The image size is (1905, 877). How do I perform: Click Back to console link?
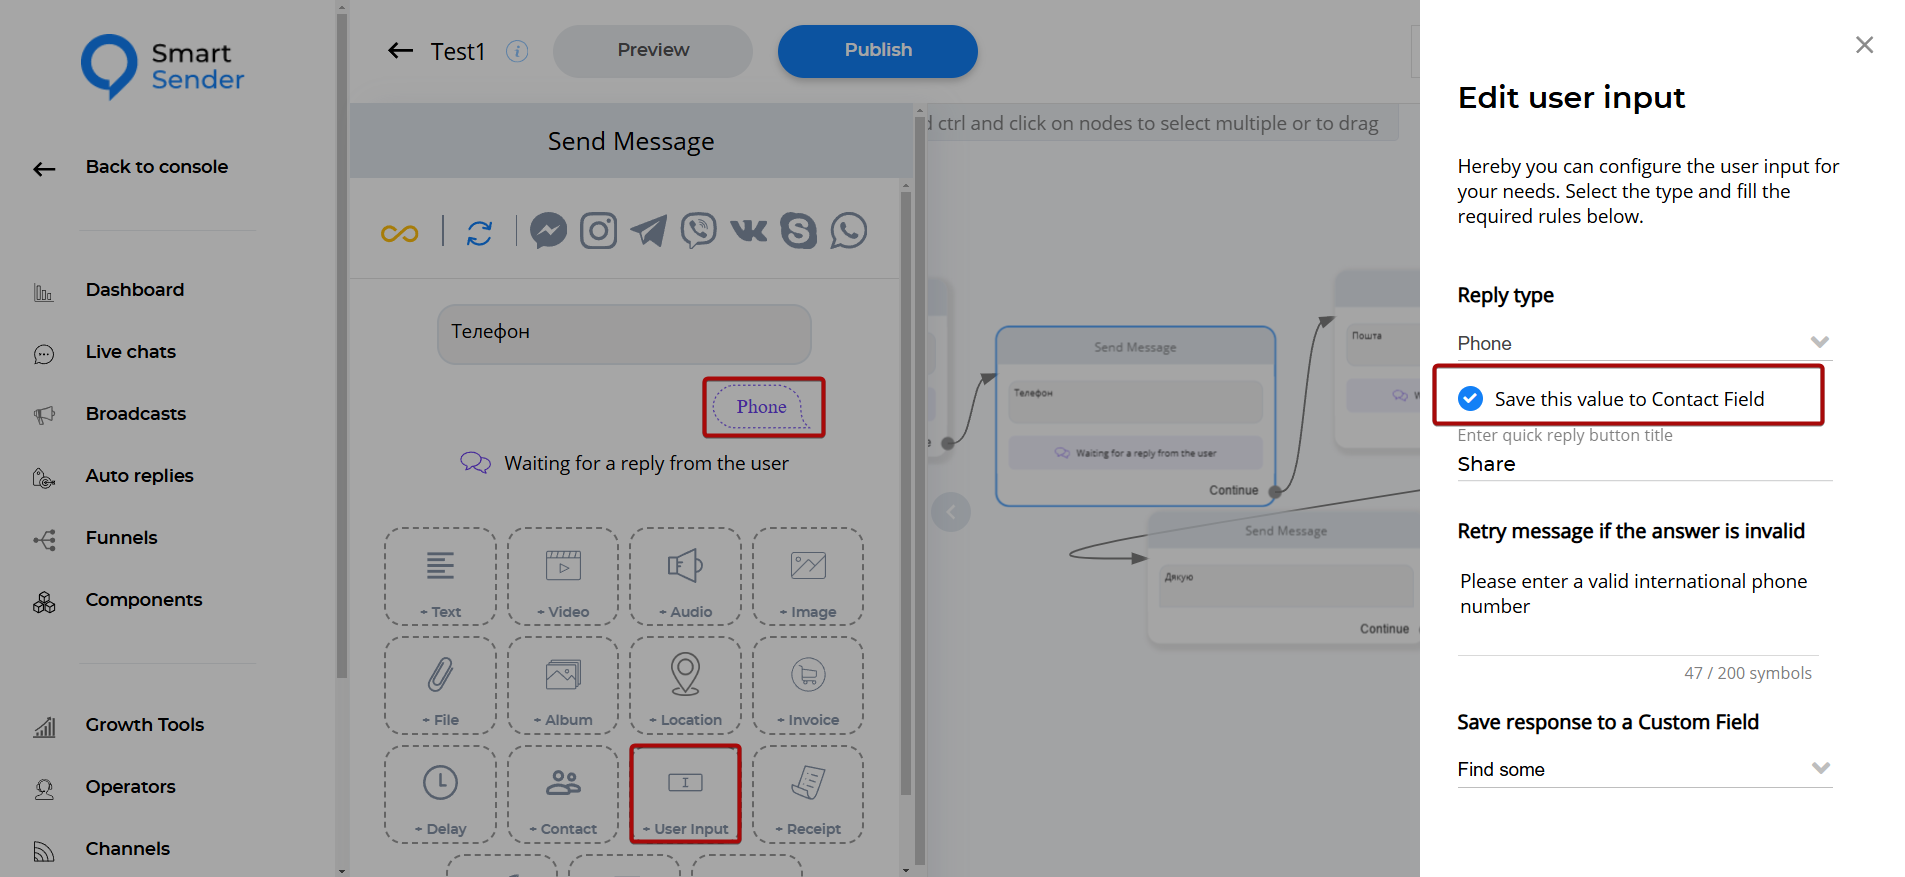(x=157, y=167)
